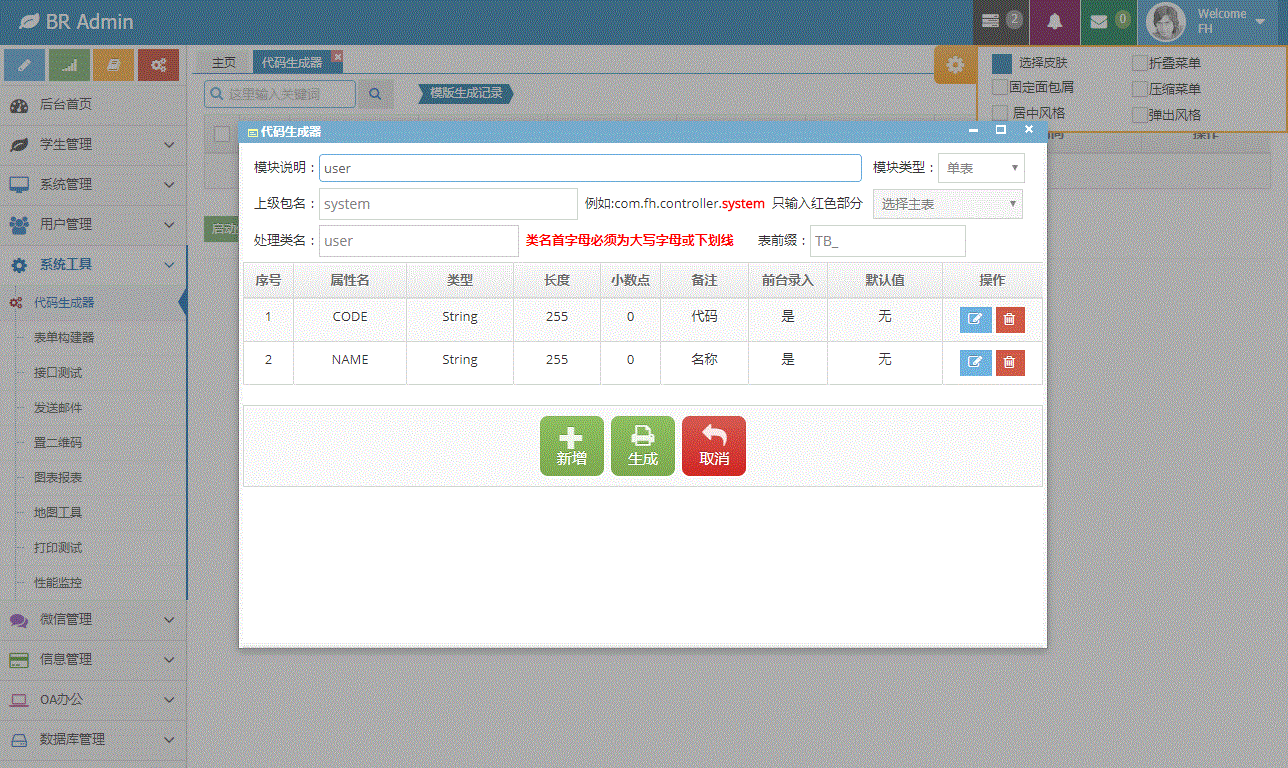Click the green 新增 button
This screenshot has width=1288, height=768.
tap(572, 446)
